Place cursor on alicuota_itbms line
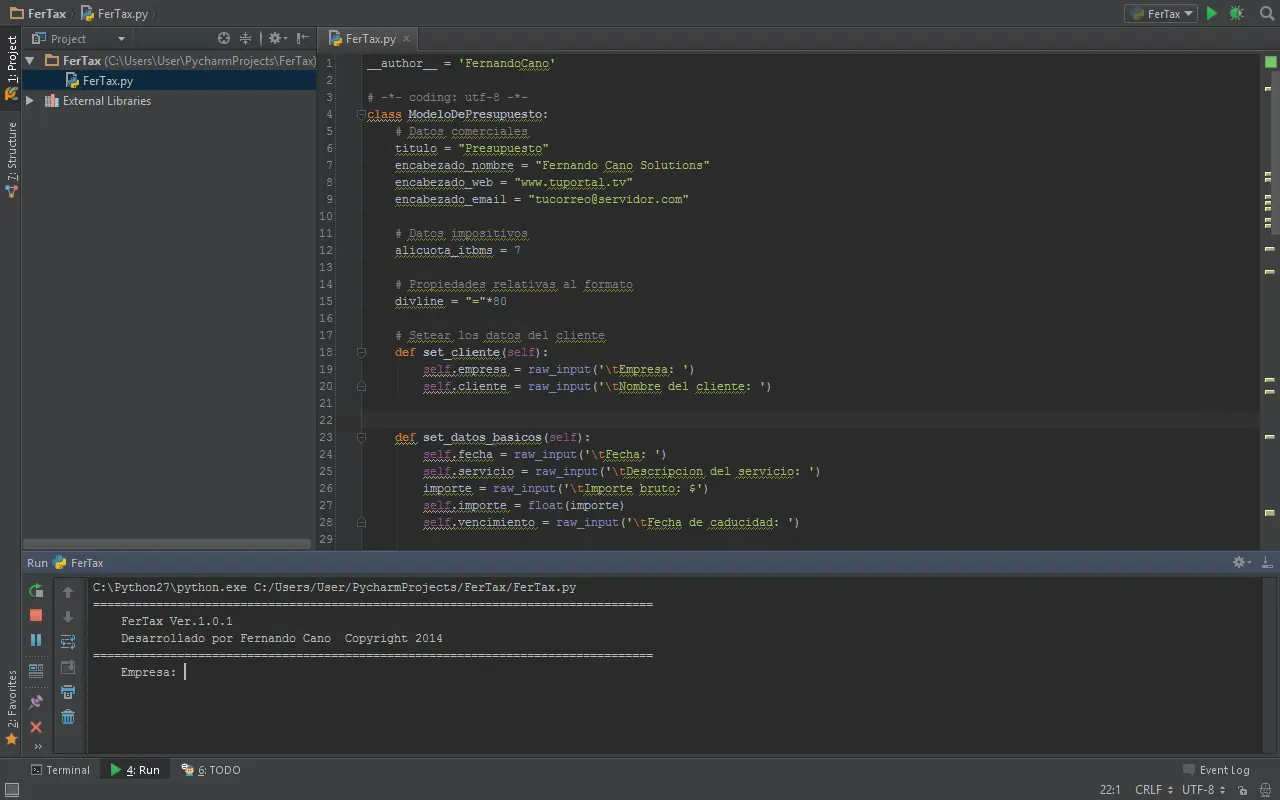The height and width of the screenshot is (800, 1280). [x=458, y=250]
